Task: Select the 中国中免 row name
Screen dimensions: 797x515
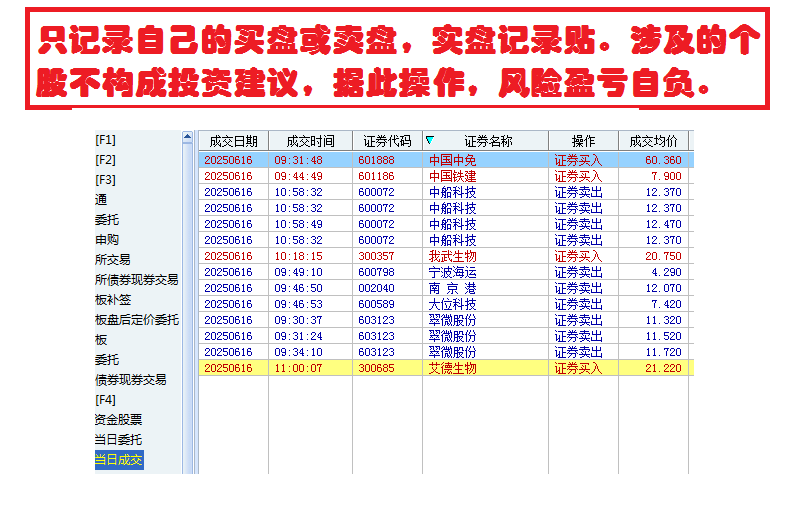Action: 452,160
